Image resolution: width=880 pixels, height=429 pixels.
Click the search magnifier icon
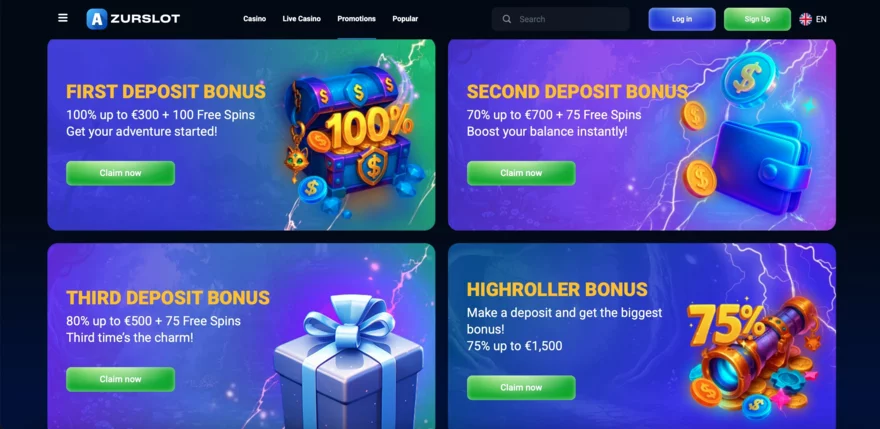507,19
